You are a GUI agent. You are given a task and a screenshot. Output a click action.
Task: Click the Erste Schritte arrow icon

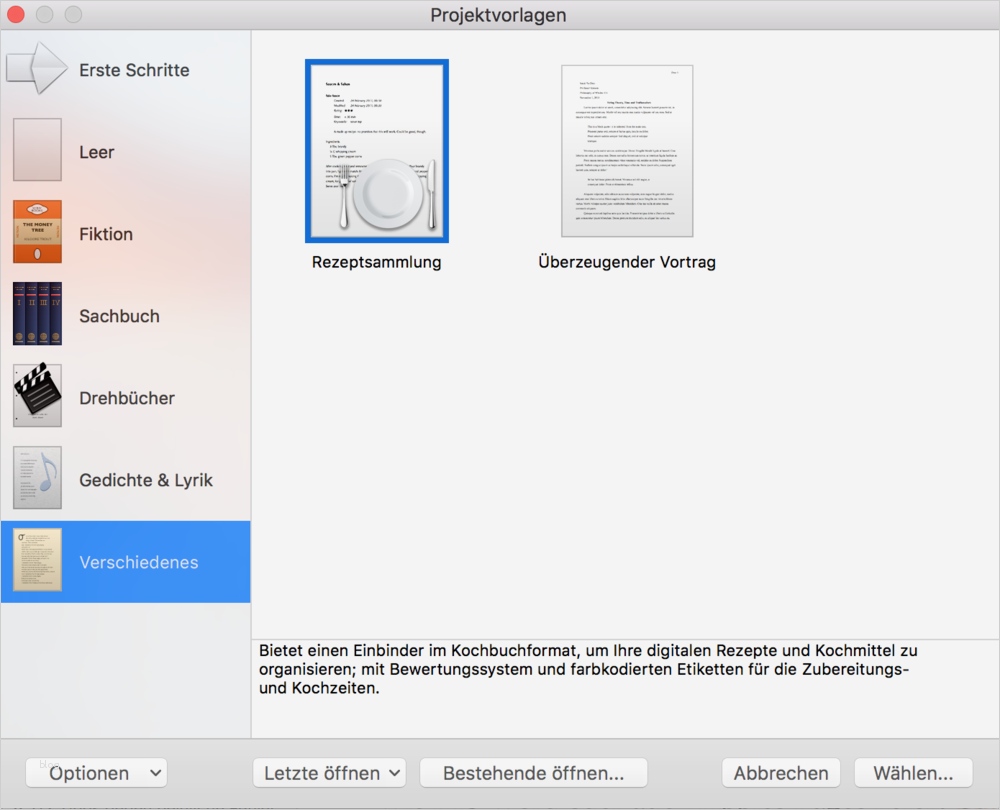pos(37,68)
